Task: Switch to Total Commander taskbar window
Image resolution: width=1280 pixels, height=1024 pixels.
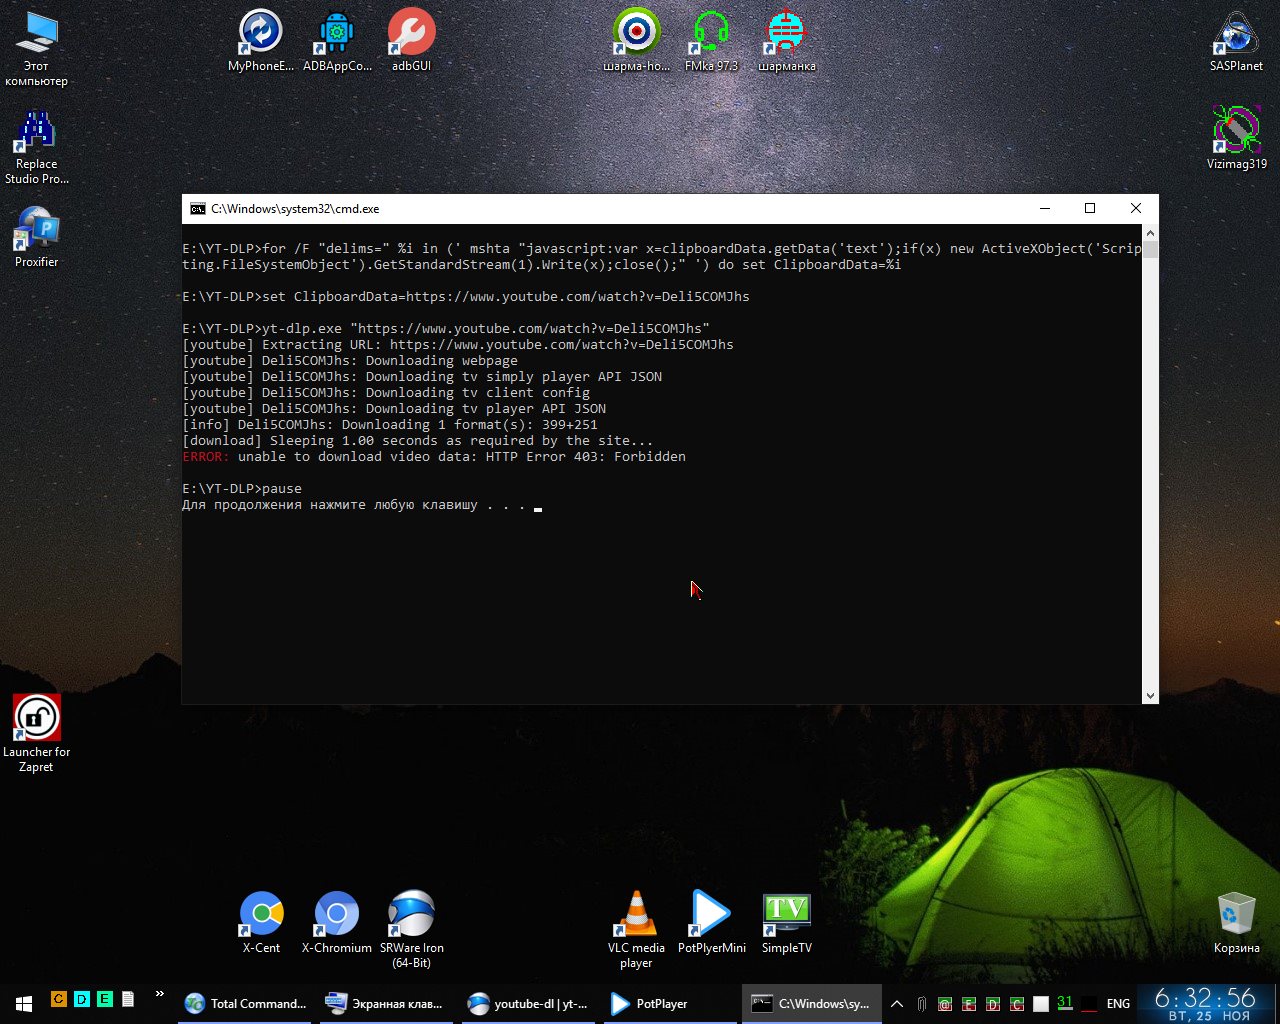Action: 246,1004
